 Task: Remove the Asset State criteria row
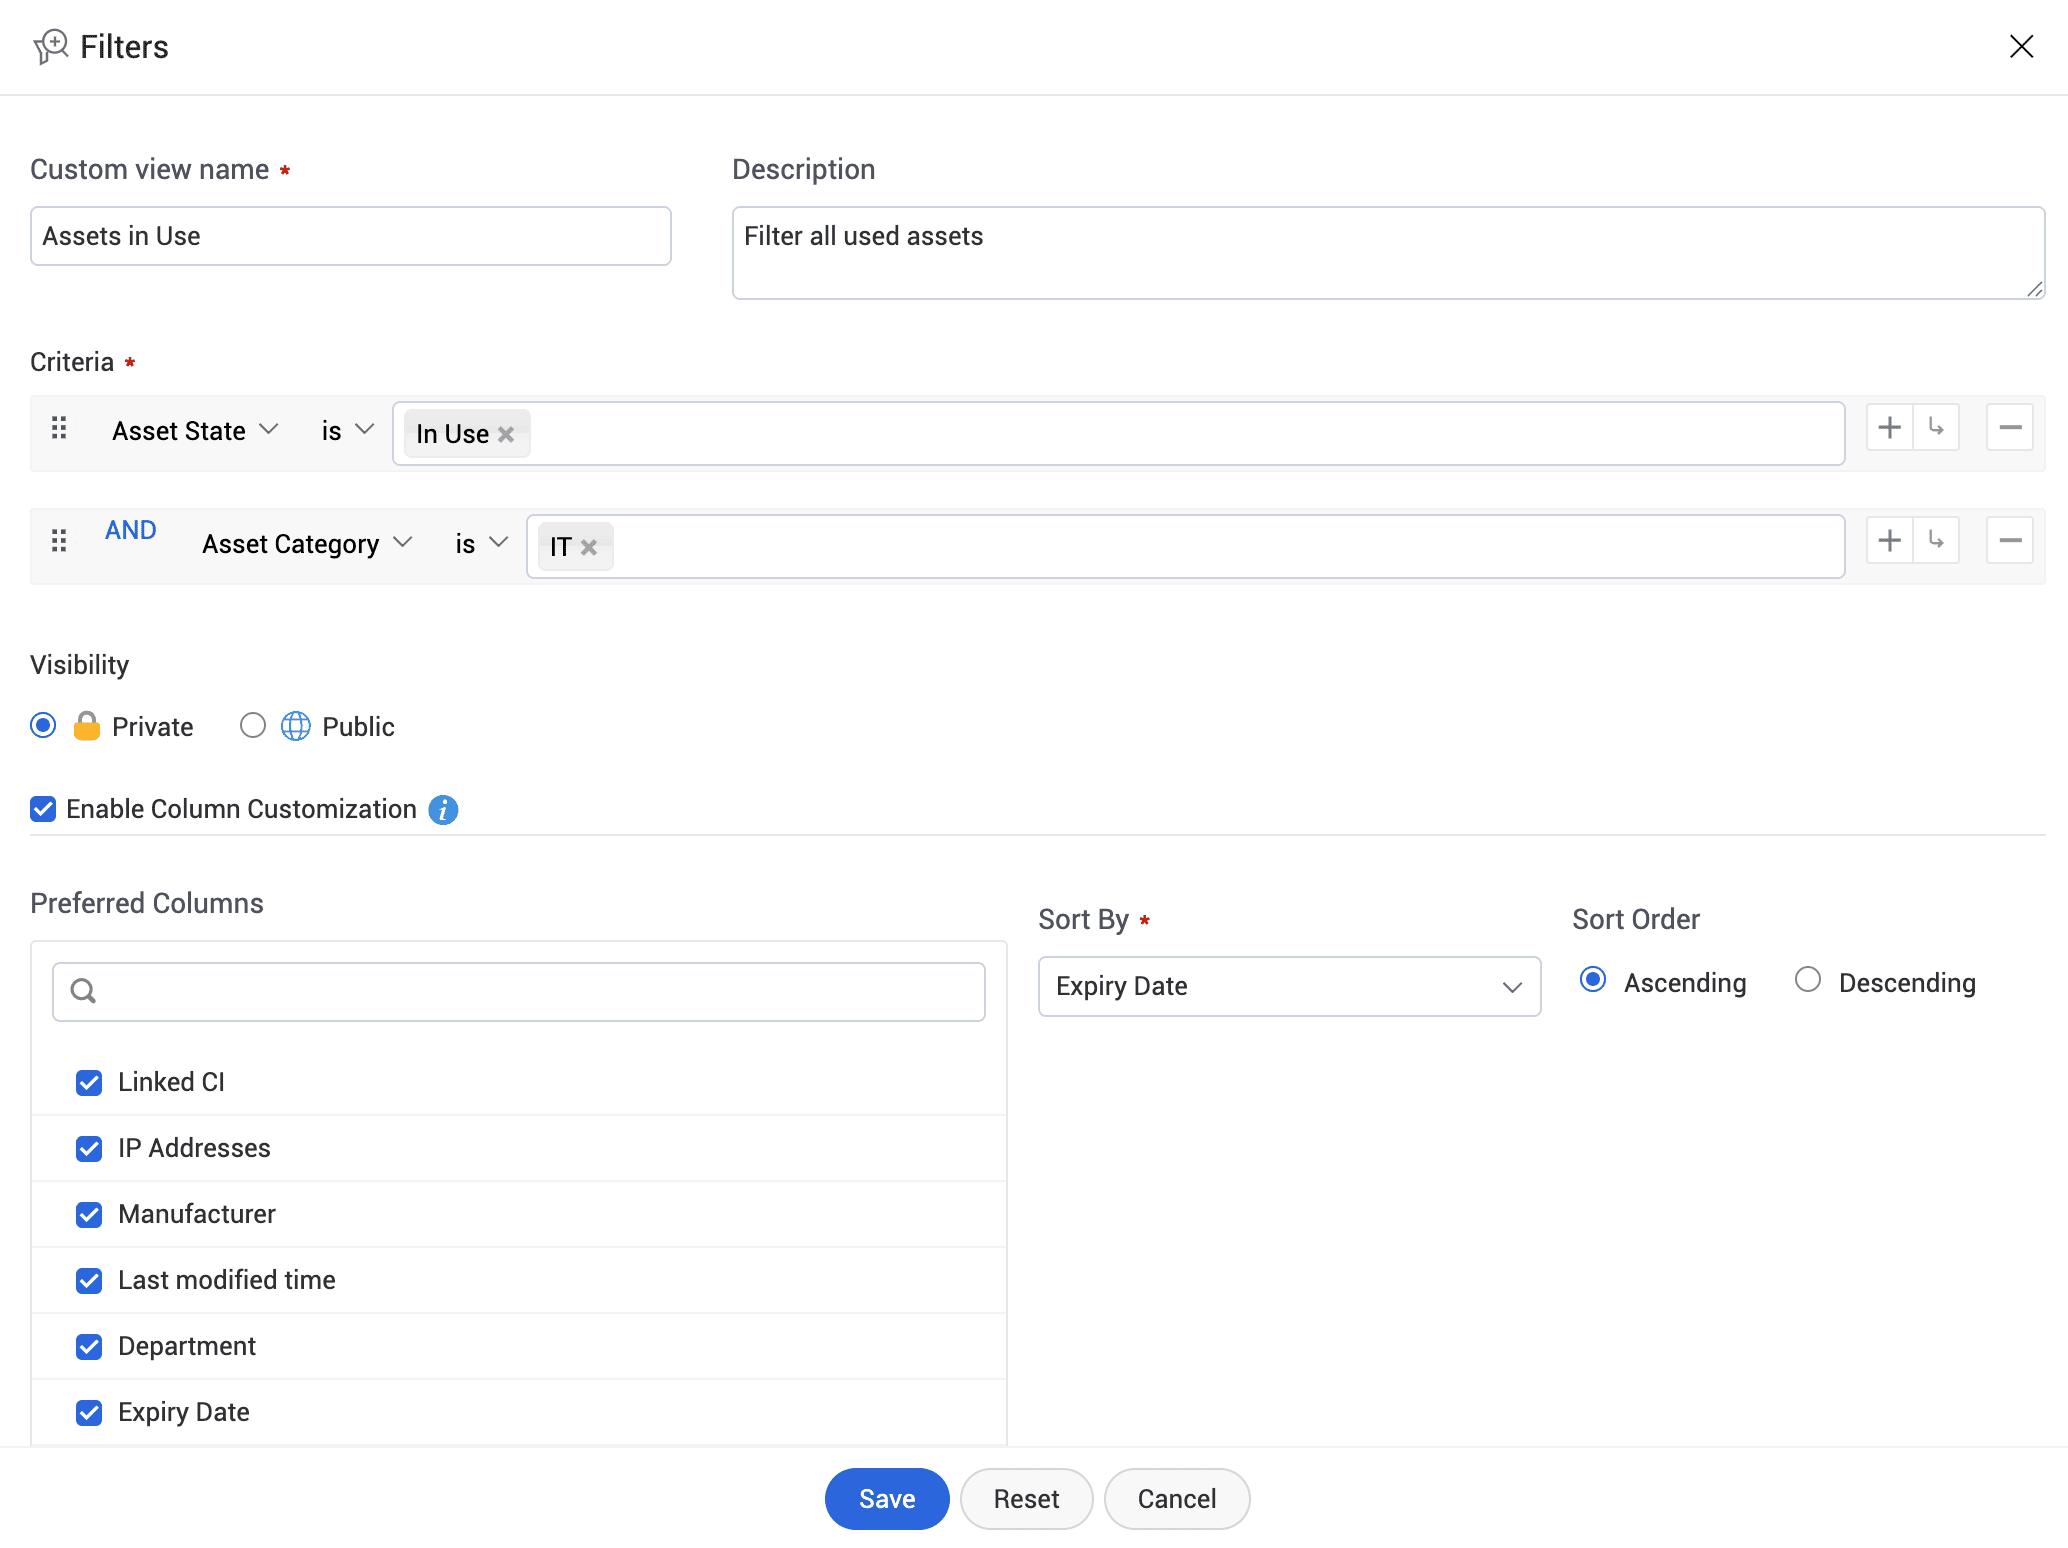point(2010,428)
